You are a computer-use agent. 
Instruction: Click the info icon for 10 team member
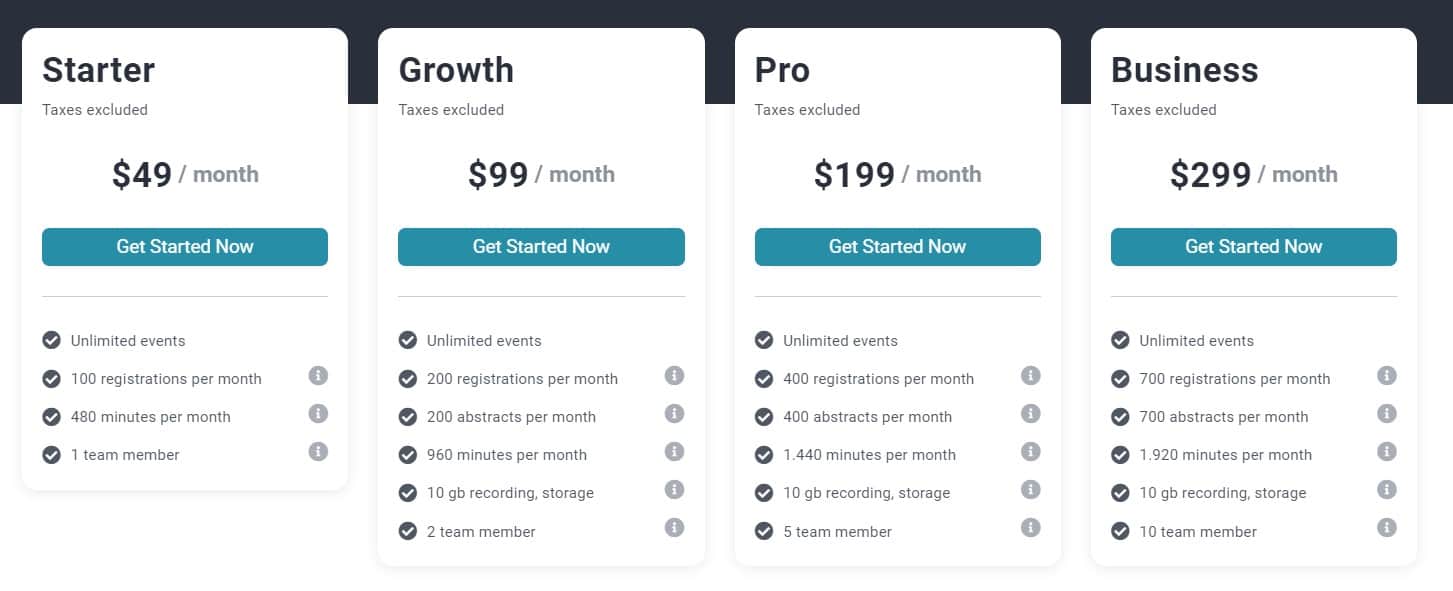1387,529
